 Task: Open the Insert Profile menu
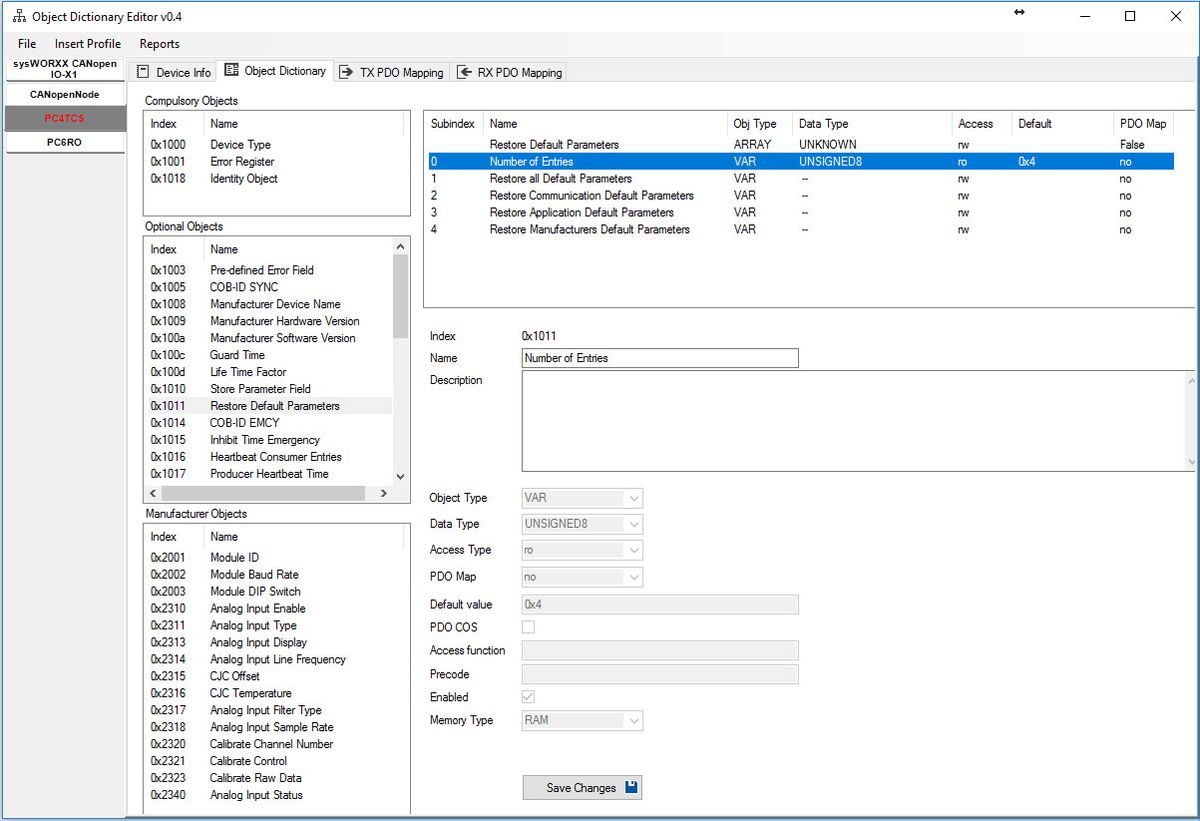[87, 43]
